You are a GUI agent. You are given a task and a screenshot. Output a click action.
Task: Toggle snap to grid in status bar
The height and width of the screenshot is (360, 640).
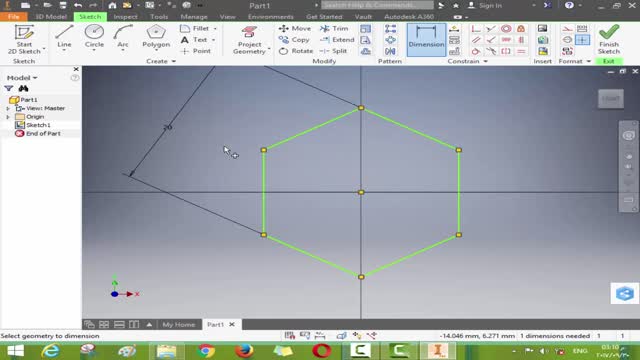(x=290, y=336)
